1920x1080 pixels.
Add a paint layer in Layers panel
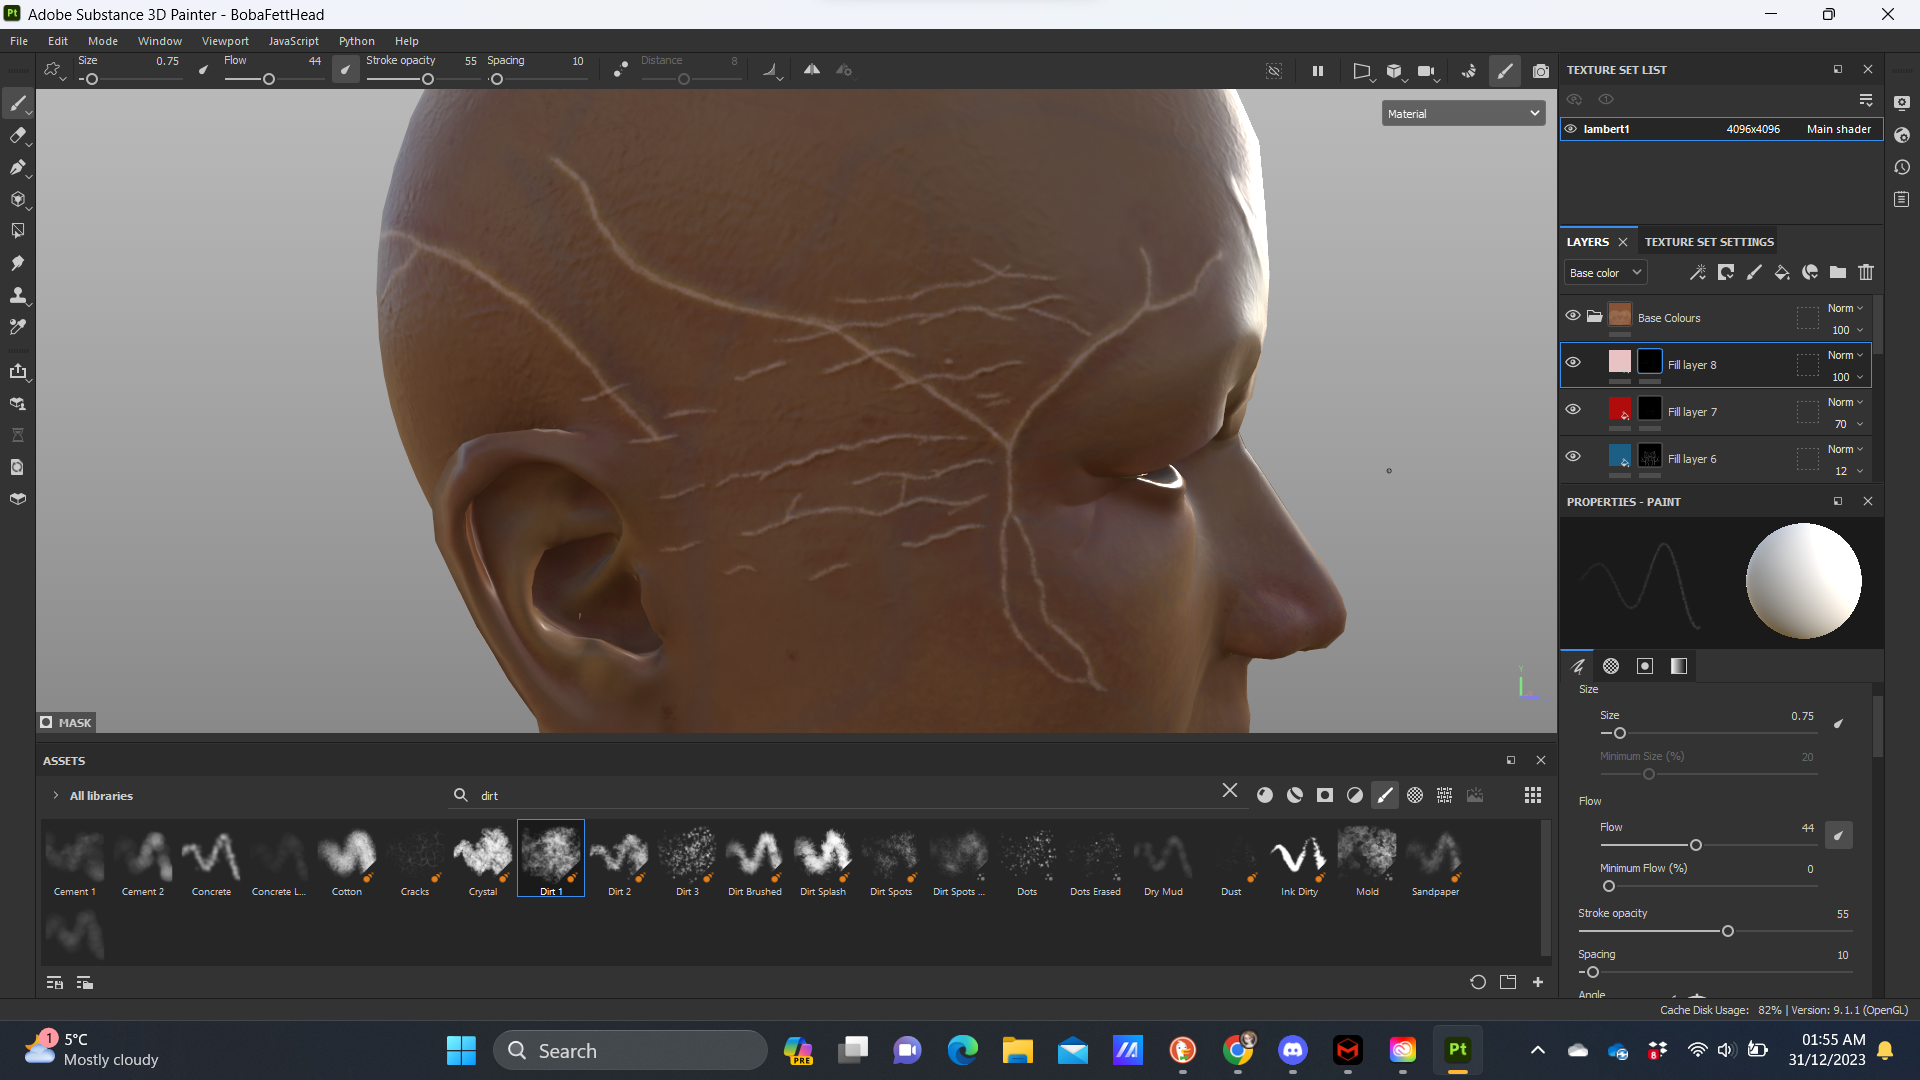[1754, 272]
